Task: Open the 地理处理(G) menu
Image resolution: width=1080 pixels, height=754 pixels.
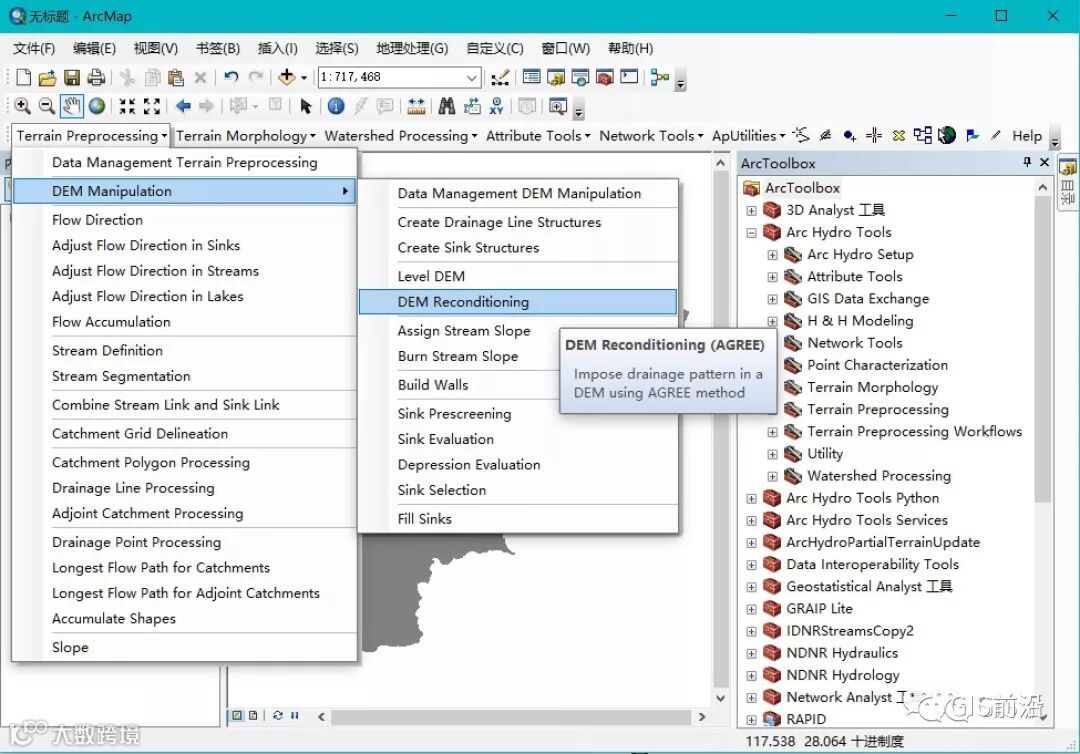Action: click(412, 48)
